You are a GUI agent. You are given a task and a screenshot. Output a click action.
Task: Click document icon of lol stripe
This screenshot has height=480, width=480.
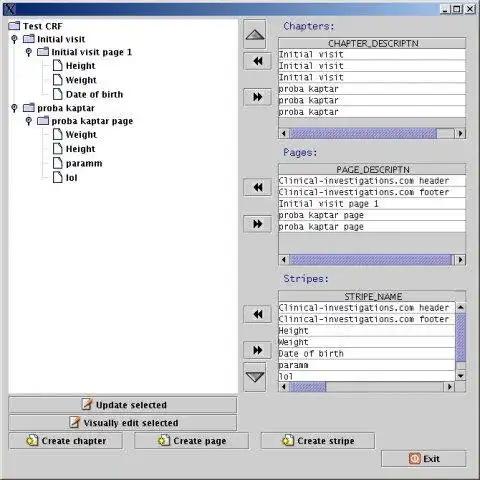(x=58, y=177)
